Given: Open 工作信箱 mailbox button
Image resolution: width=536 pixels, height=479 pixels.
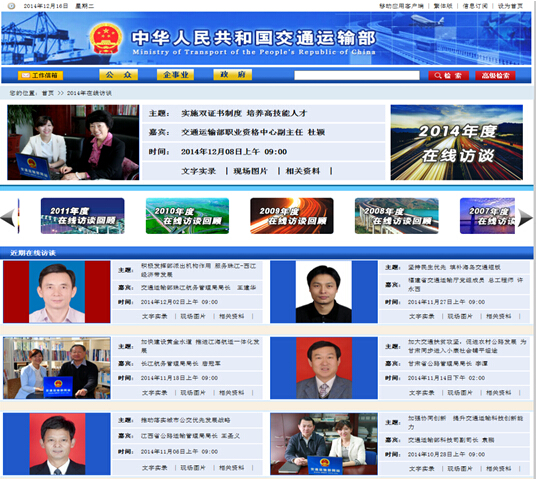Looking at the screenshot, I should (x=40, y=75).
